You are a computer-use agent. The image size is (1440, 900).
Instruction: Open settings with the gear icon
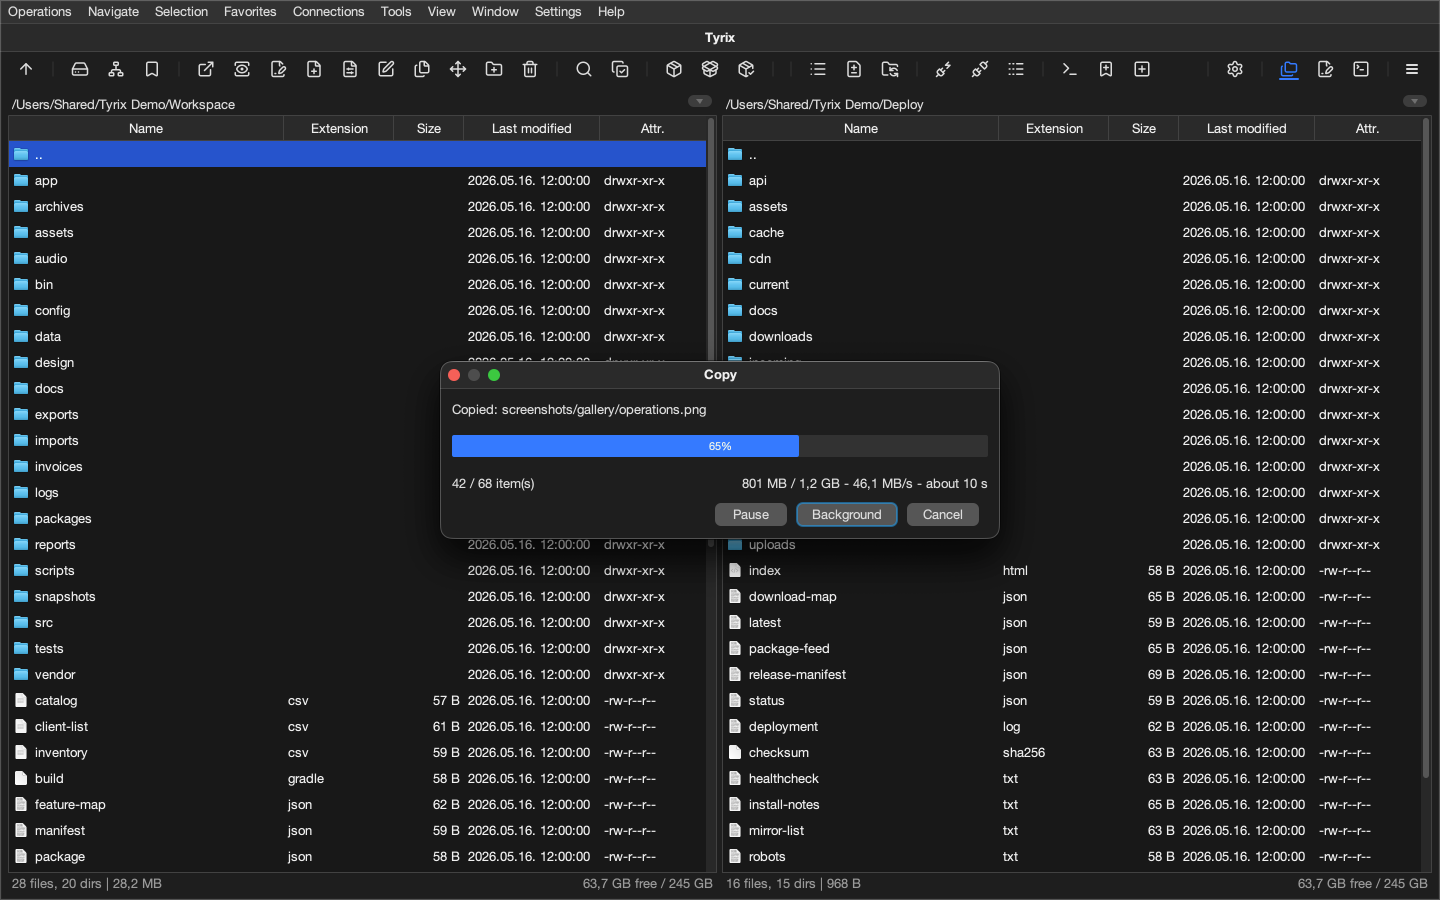coord(1235,69)
